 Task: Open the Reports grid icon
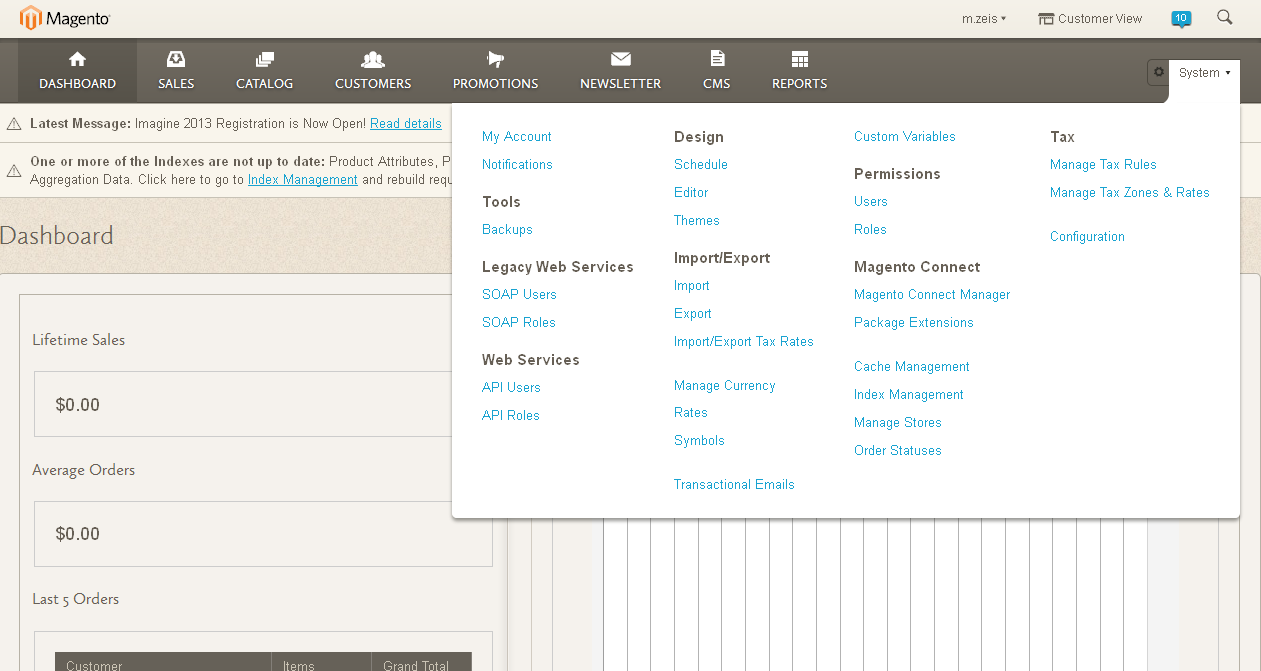tap(799, 60)
